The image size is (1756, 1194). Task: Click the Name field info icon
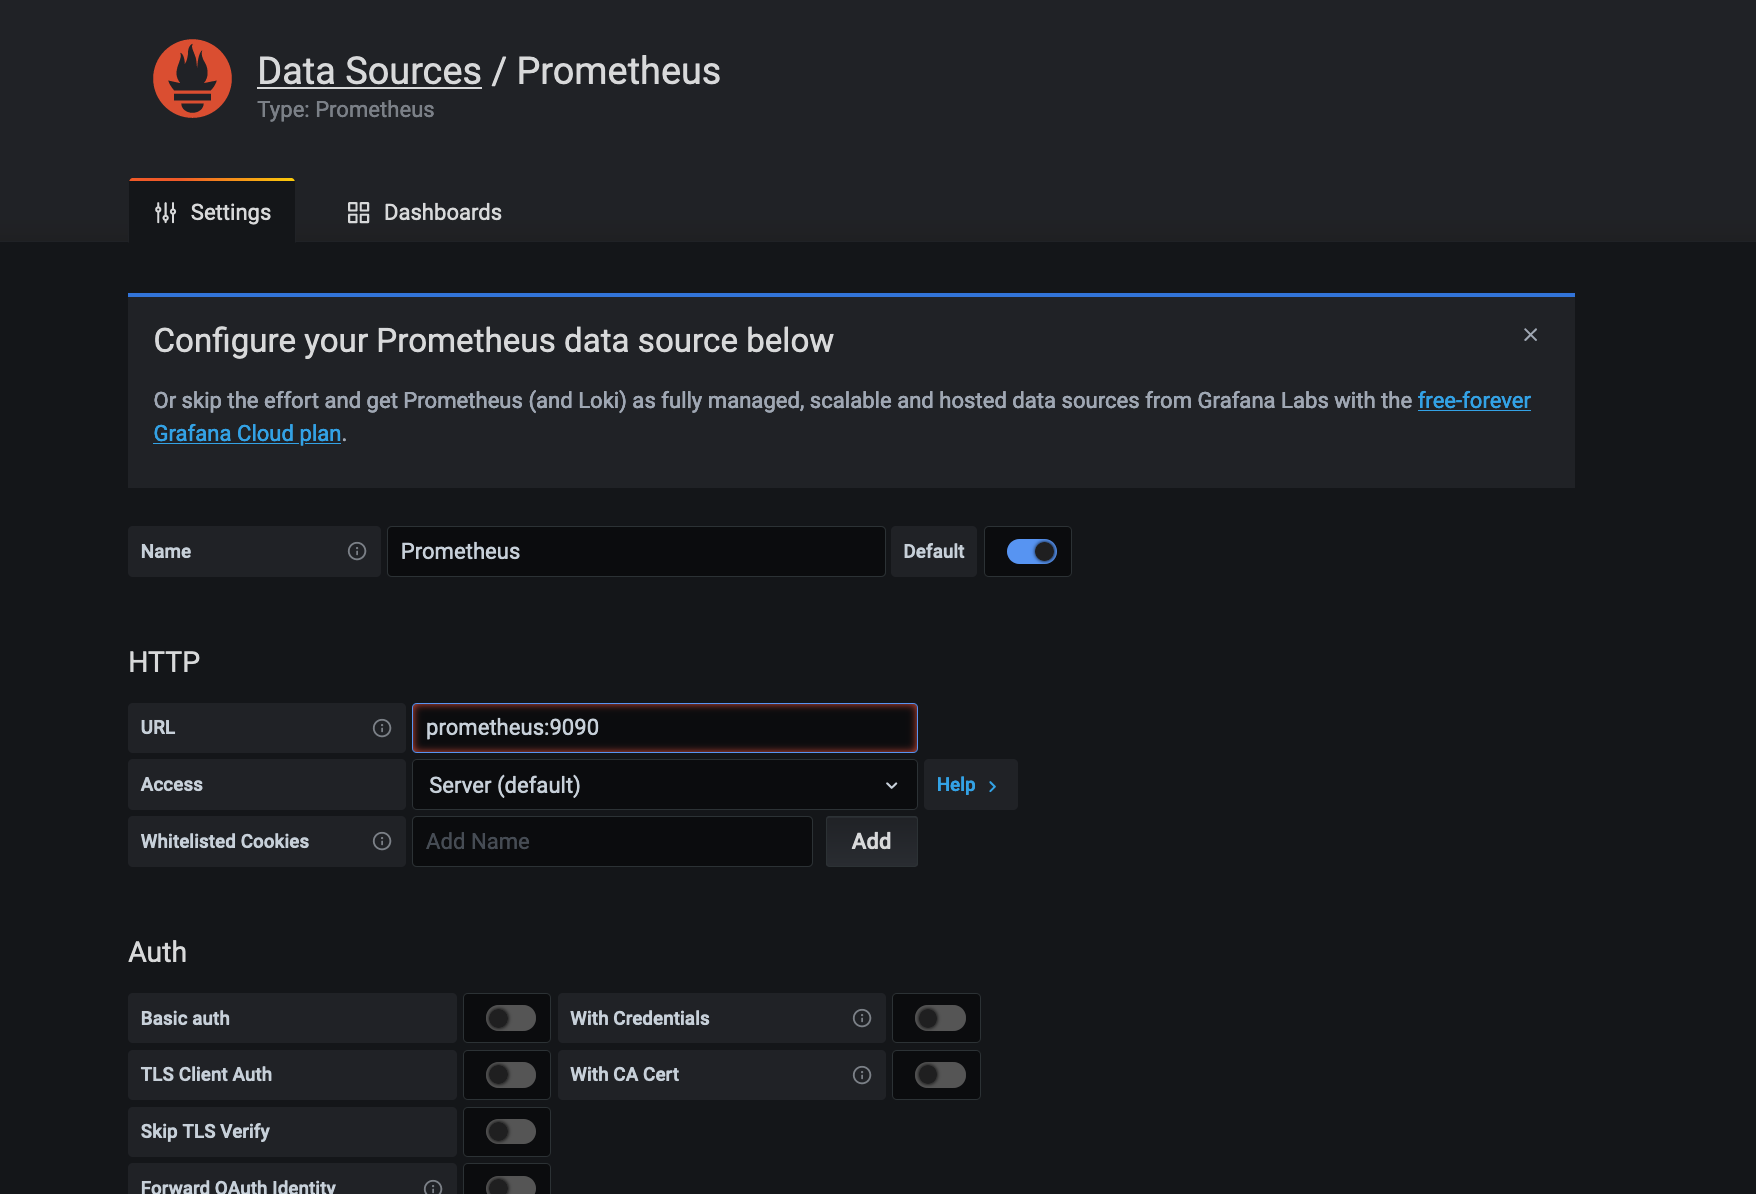coord(357,551)
